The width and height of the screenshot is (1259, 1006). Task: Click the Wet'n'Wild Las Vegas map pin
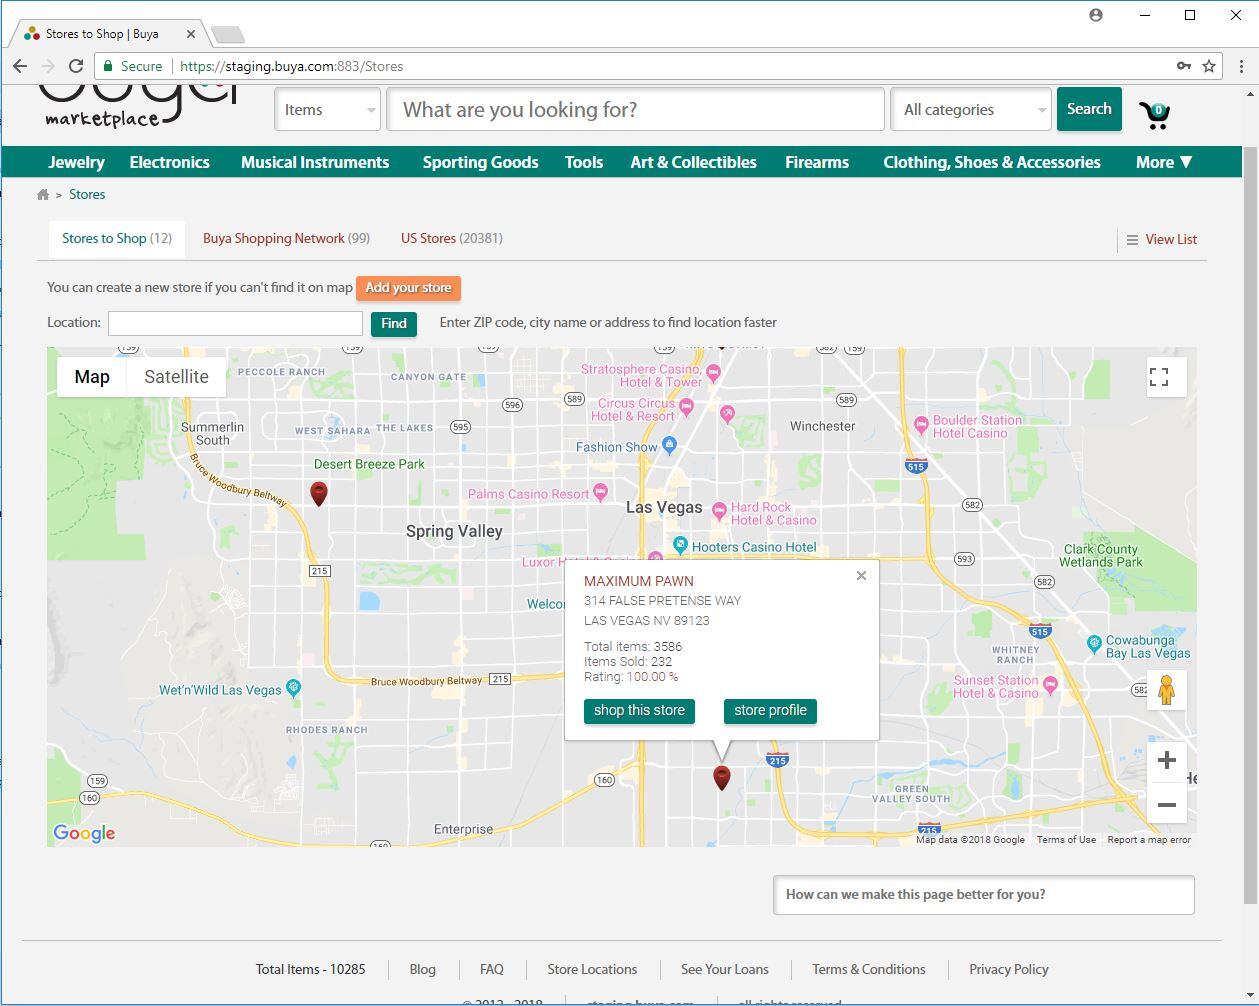tap(293, 687)
